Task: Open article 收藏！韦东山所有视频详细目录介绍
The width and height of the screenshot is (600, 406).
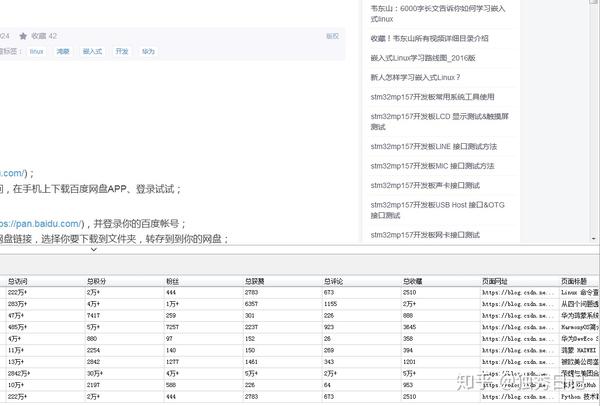Action: click(429, 38)
